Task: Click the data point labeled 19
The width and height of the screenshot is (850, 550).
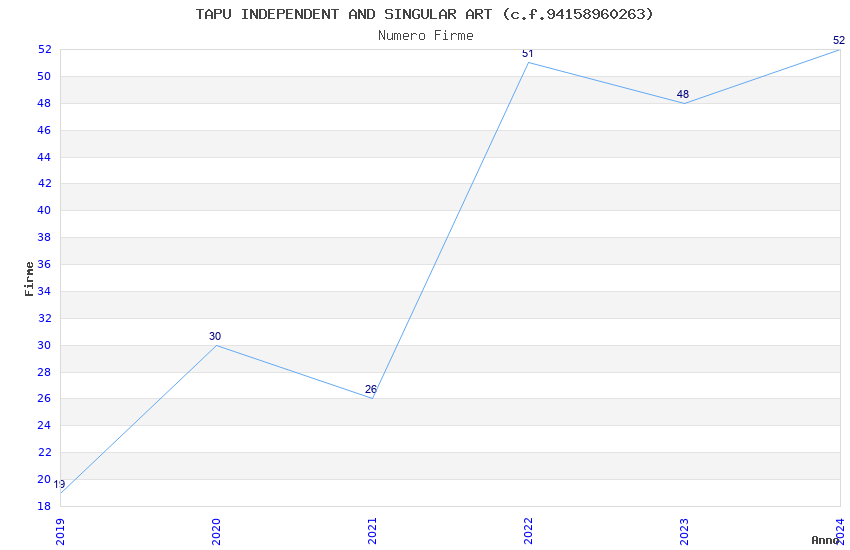Action: 59,484
